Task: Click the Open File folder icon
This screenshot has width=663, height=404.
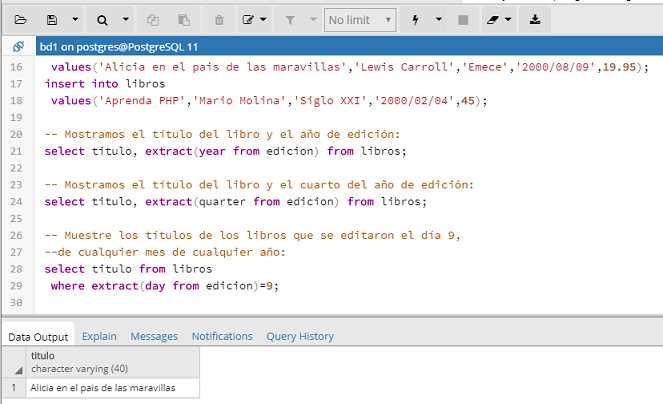Action: (x=20, y=19)
